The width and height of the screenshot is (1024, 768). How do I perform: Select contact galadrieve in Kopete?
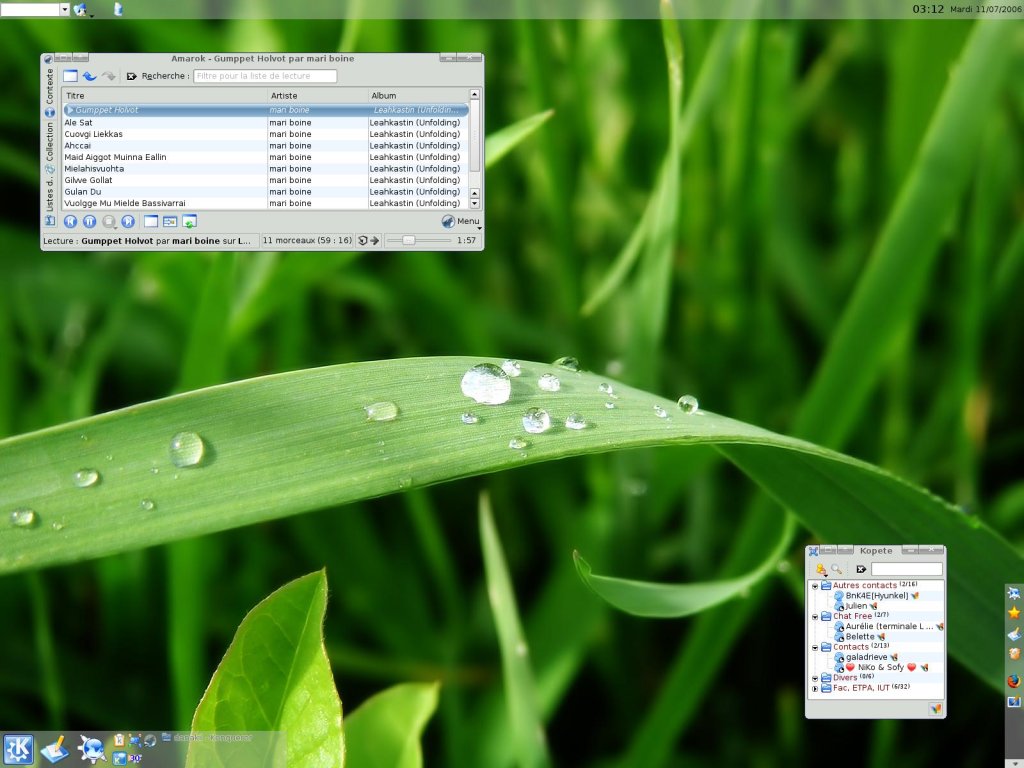(x=866, y=657)
